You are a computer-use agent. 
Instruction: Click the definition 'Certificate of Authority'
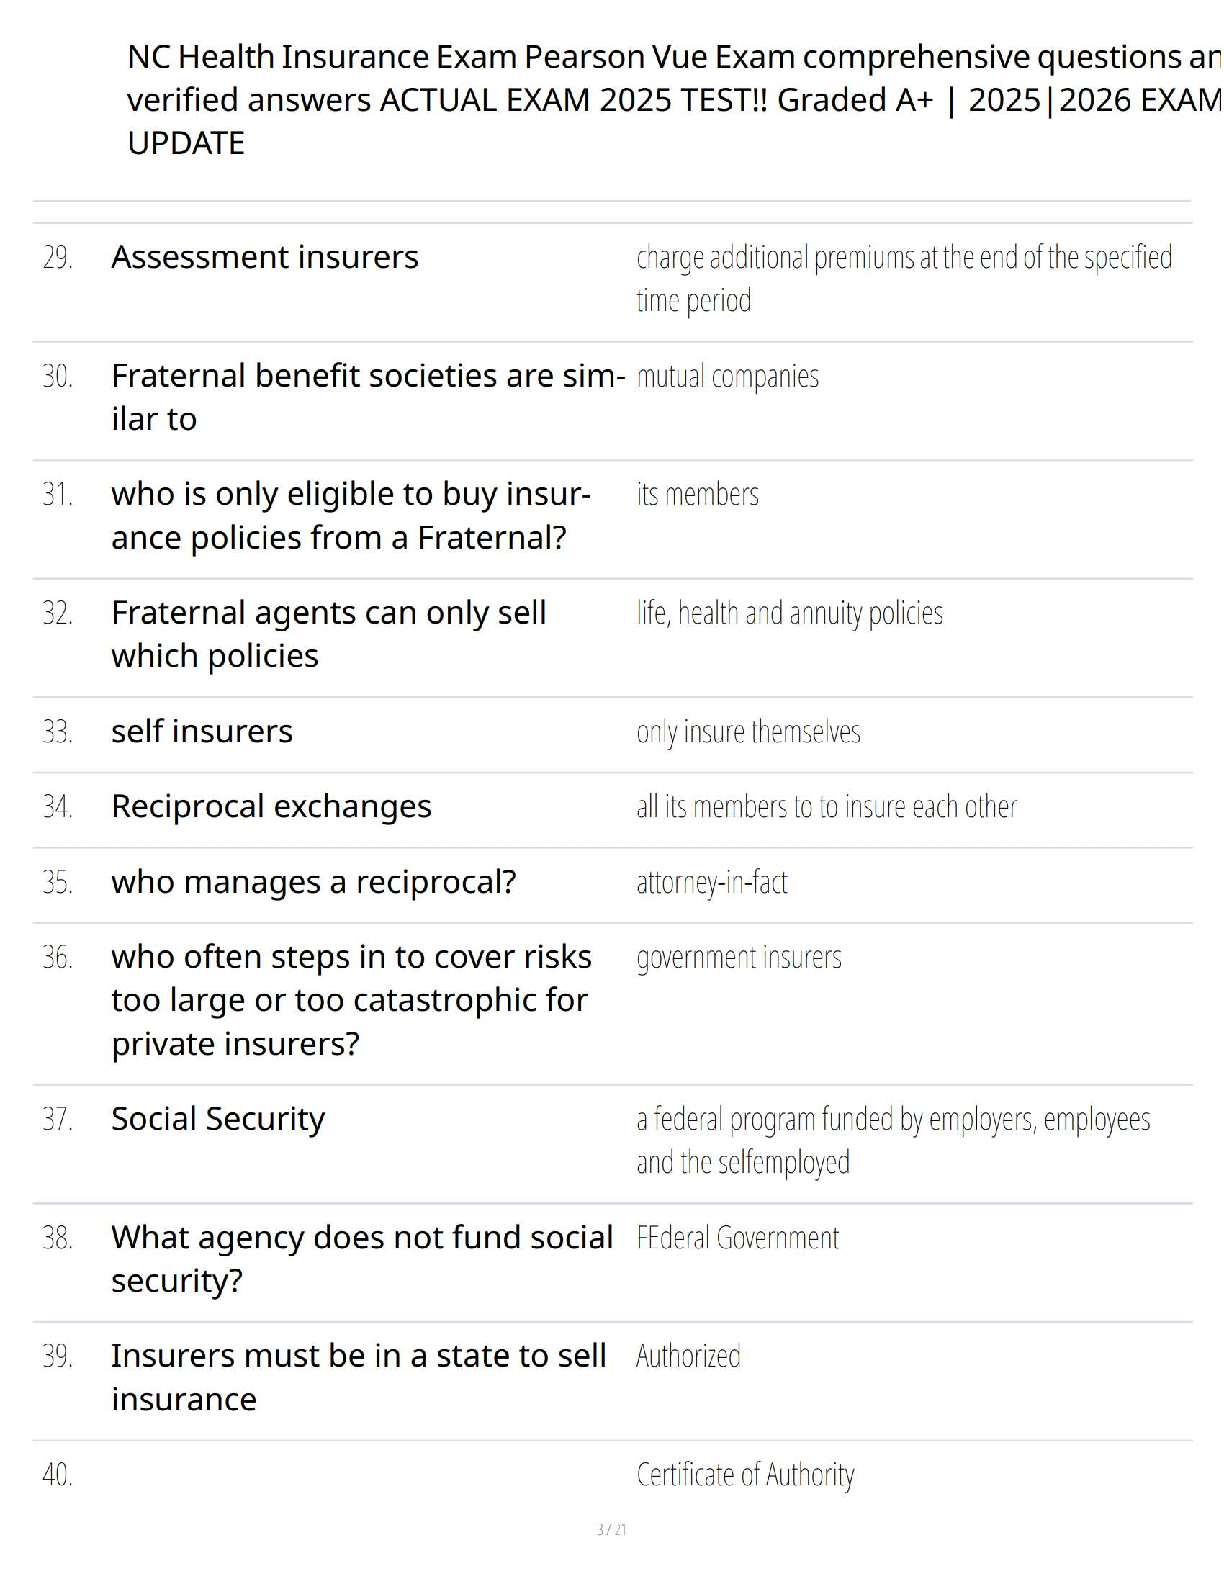coord(745,1475)
